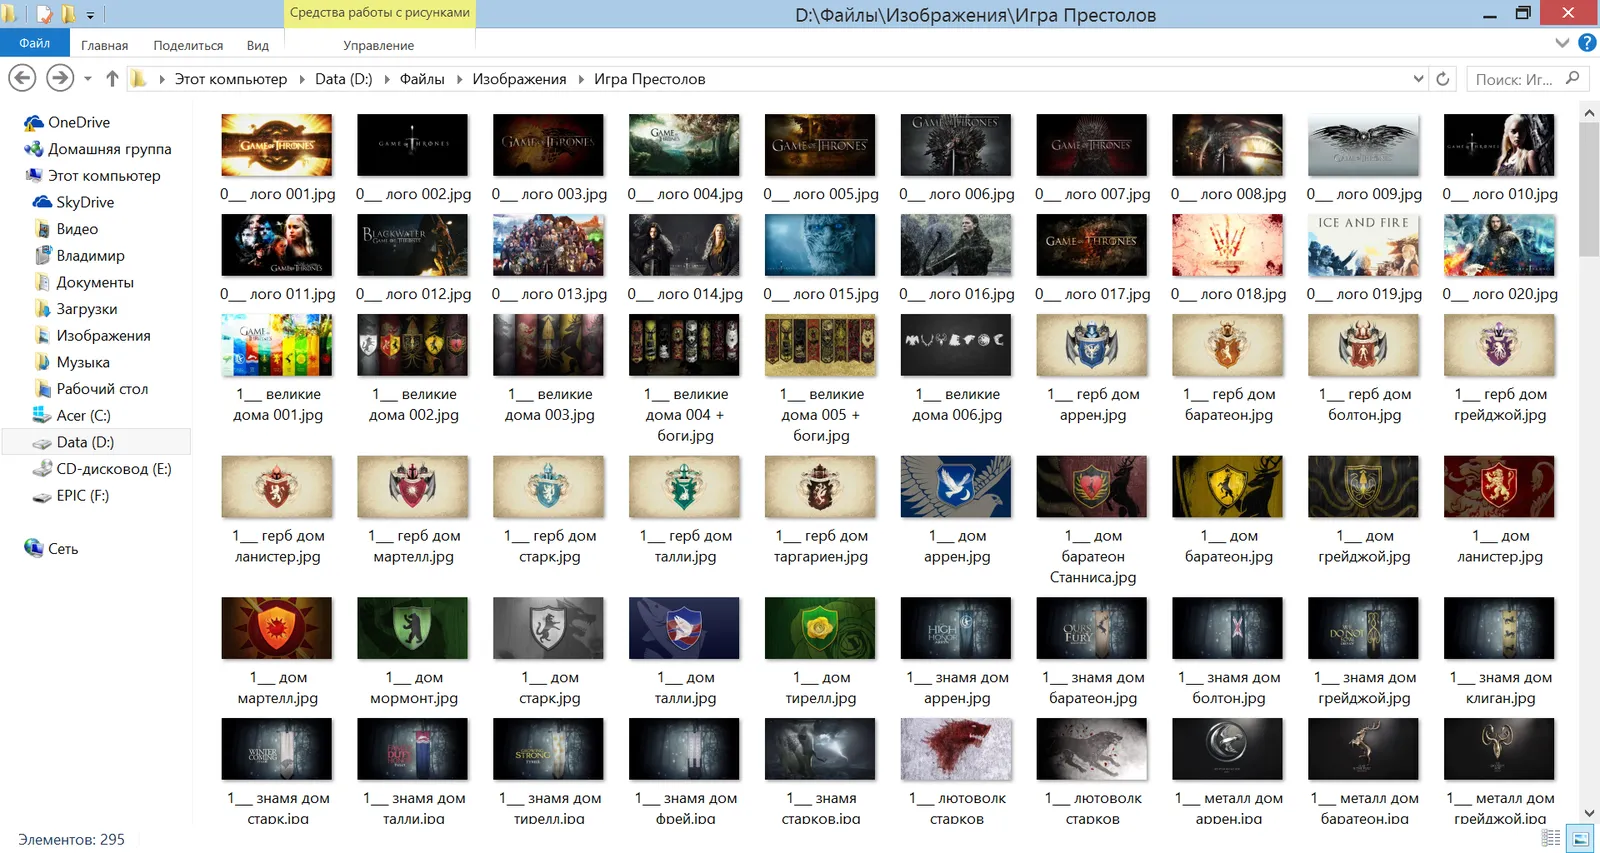This screenshot has width=1600, height=853.
Task: Select thumbnail 1__ дом тирелл.jpg
Action: pyautogui.click(x=820, y=628)
